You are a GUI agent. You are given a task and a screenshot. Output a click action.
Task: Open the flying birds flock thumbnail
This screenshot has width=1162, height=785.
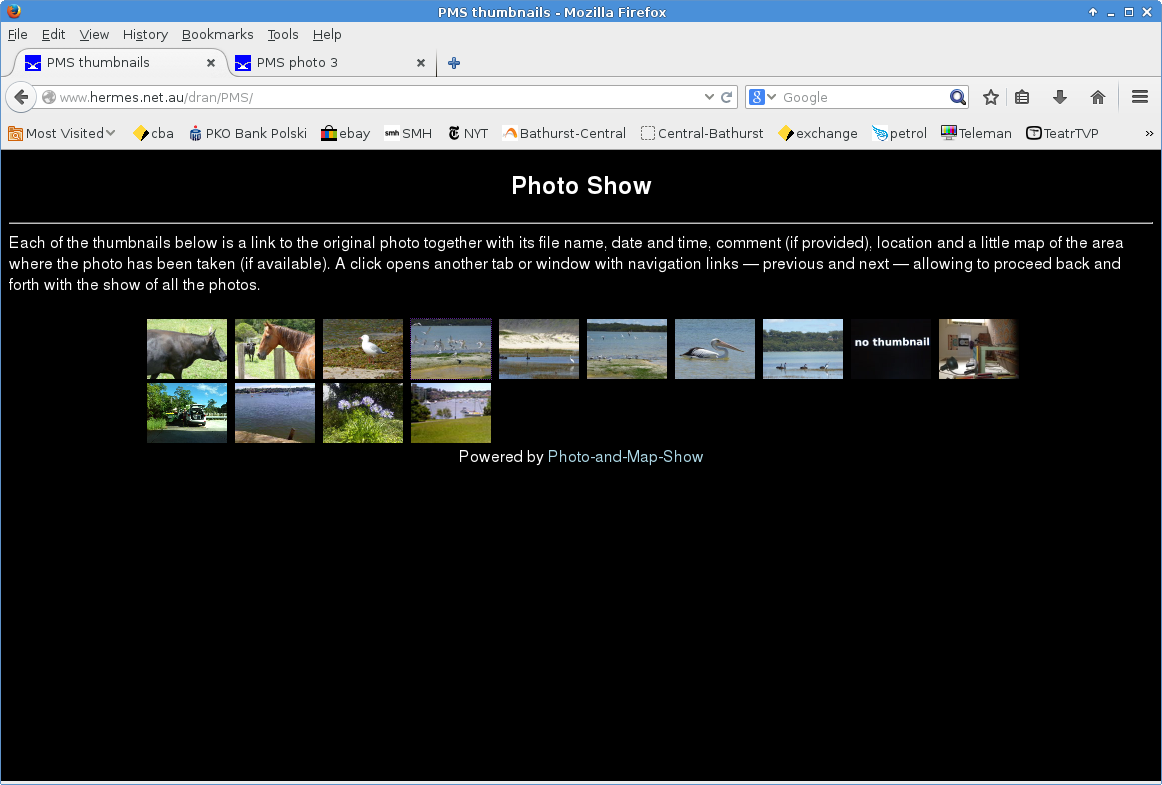(451, 349)
